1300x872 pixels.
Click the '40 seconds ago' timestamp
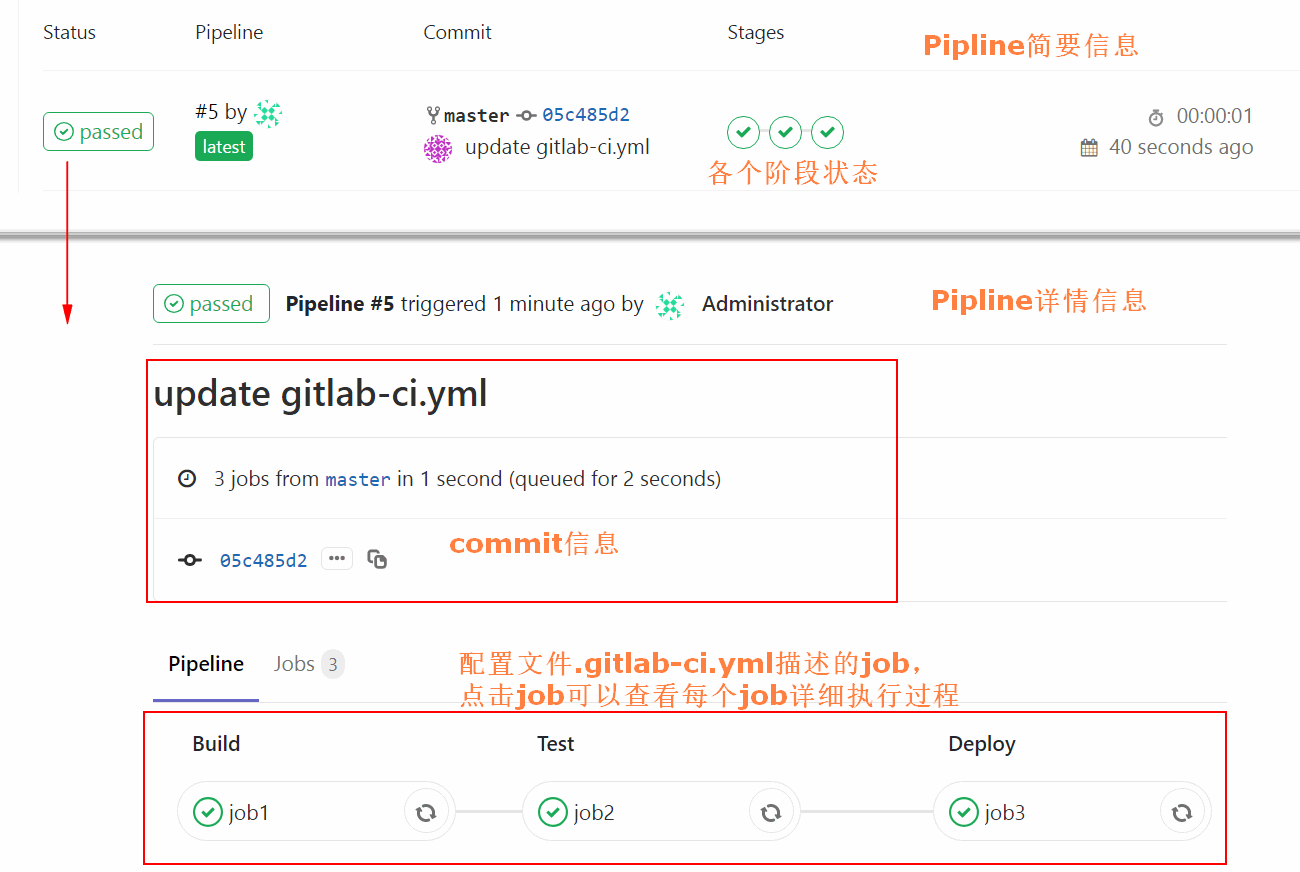coord(1181,147)
